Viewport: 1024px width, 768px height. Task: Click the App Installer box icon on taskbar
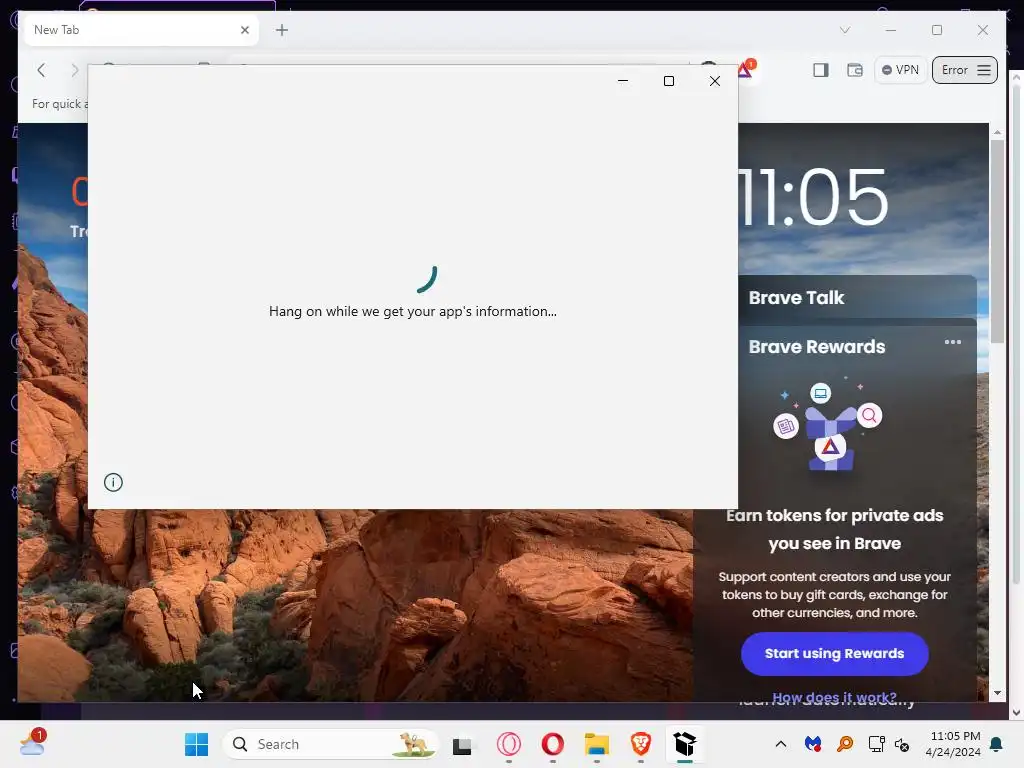684,744
